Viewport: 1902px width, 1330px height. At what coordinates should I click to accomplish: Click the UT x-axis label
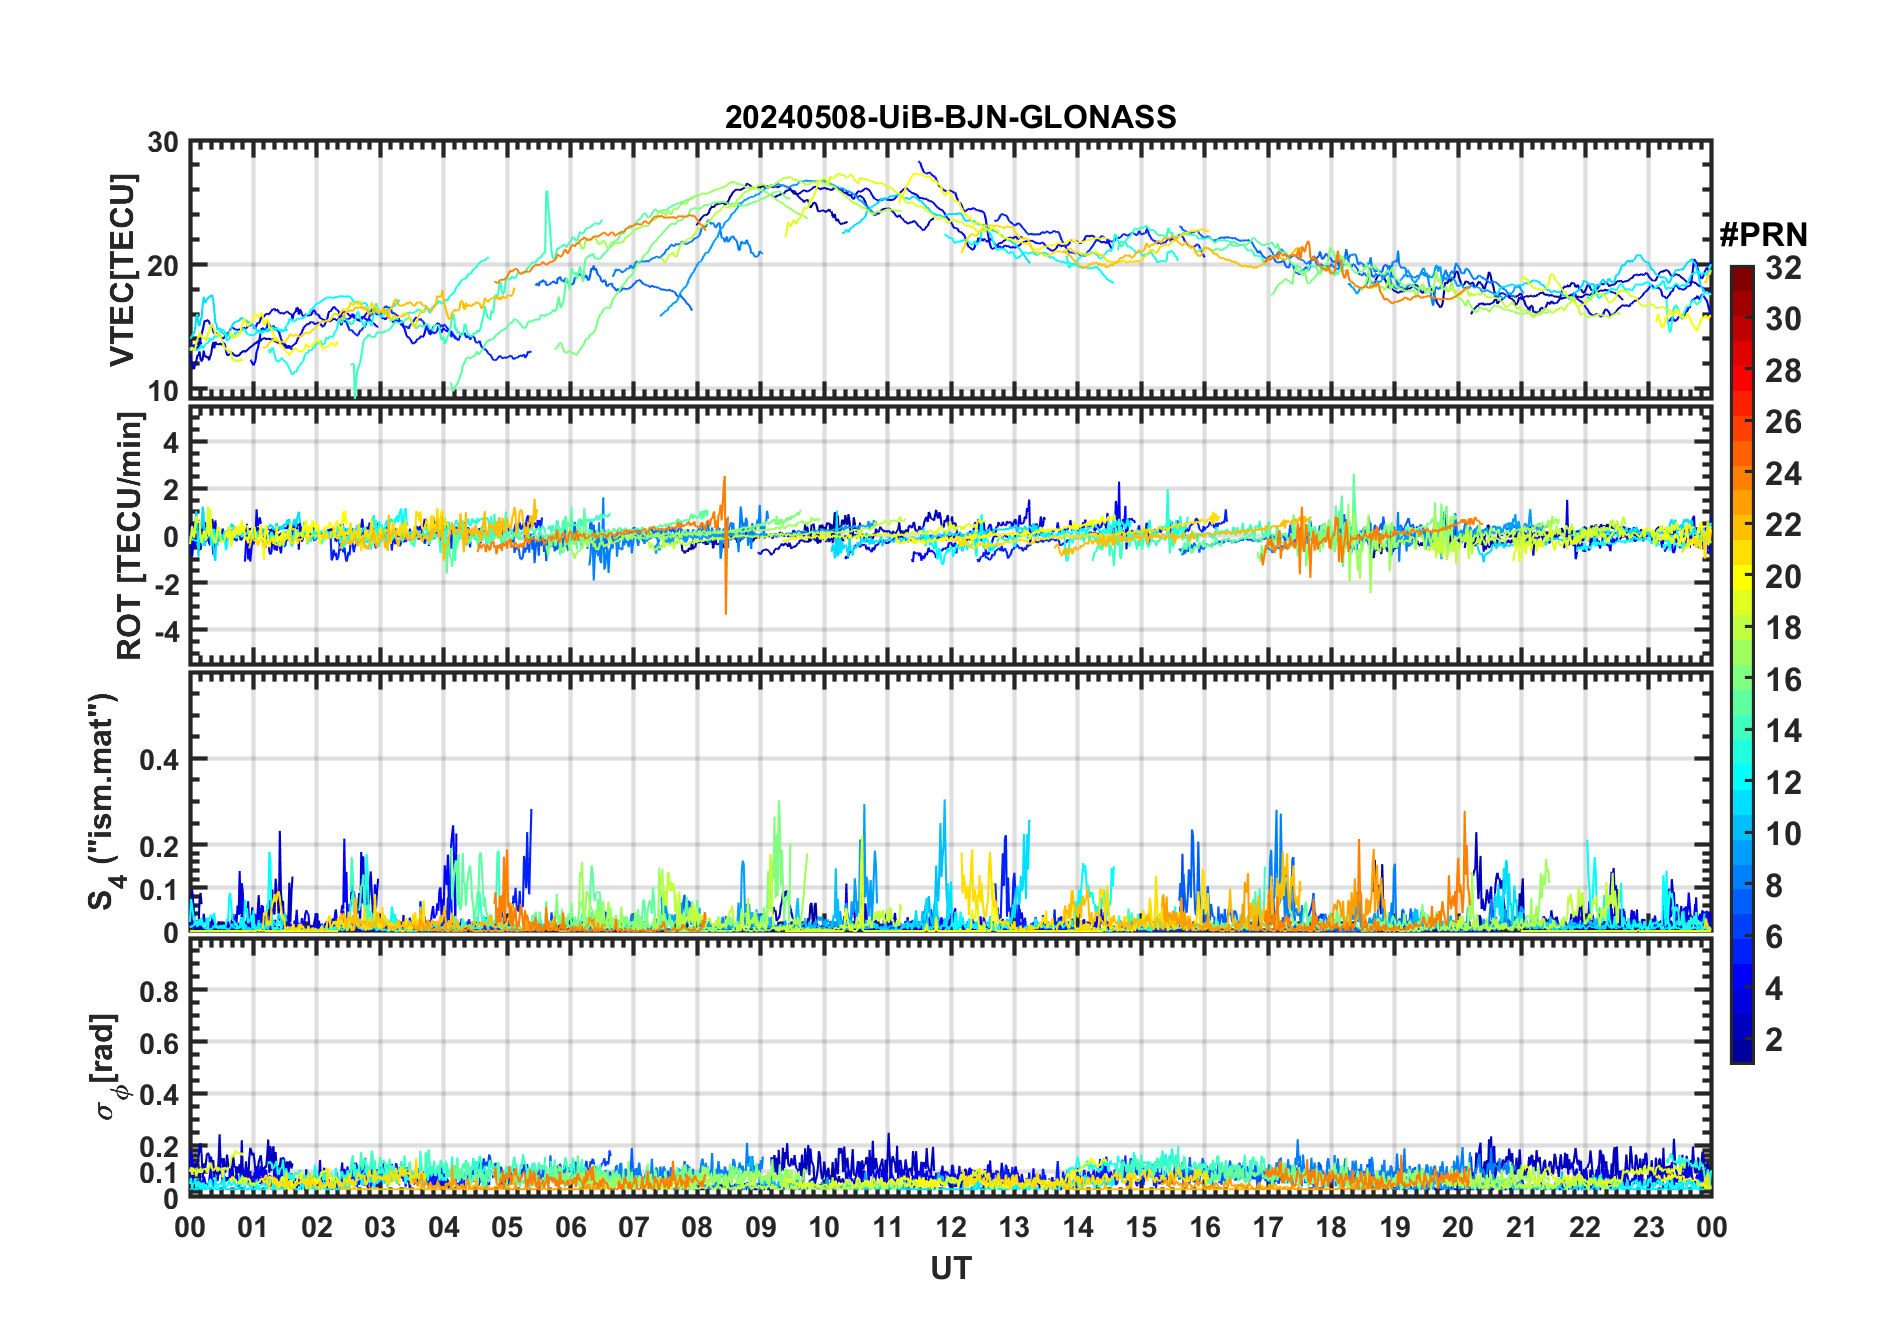click(x=951, y=1269)
